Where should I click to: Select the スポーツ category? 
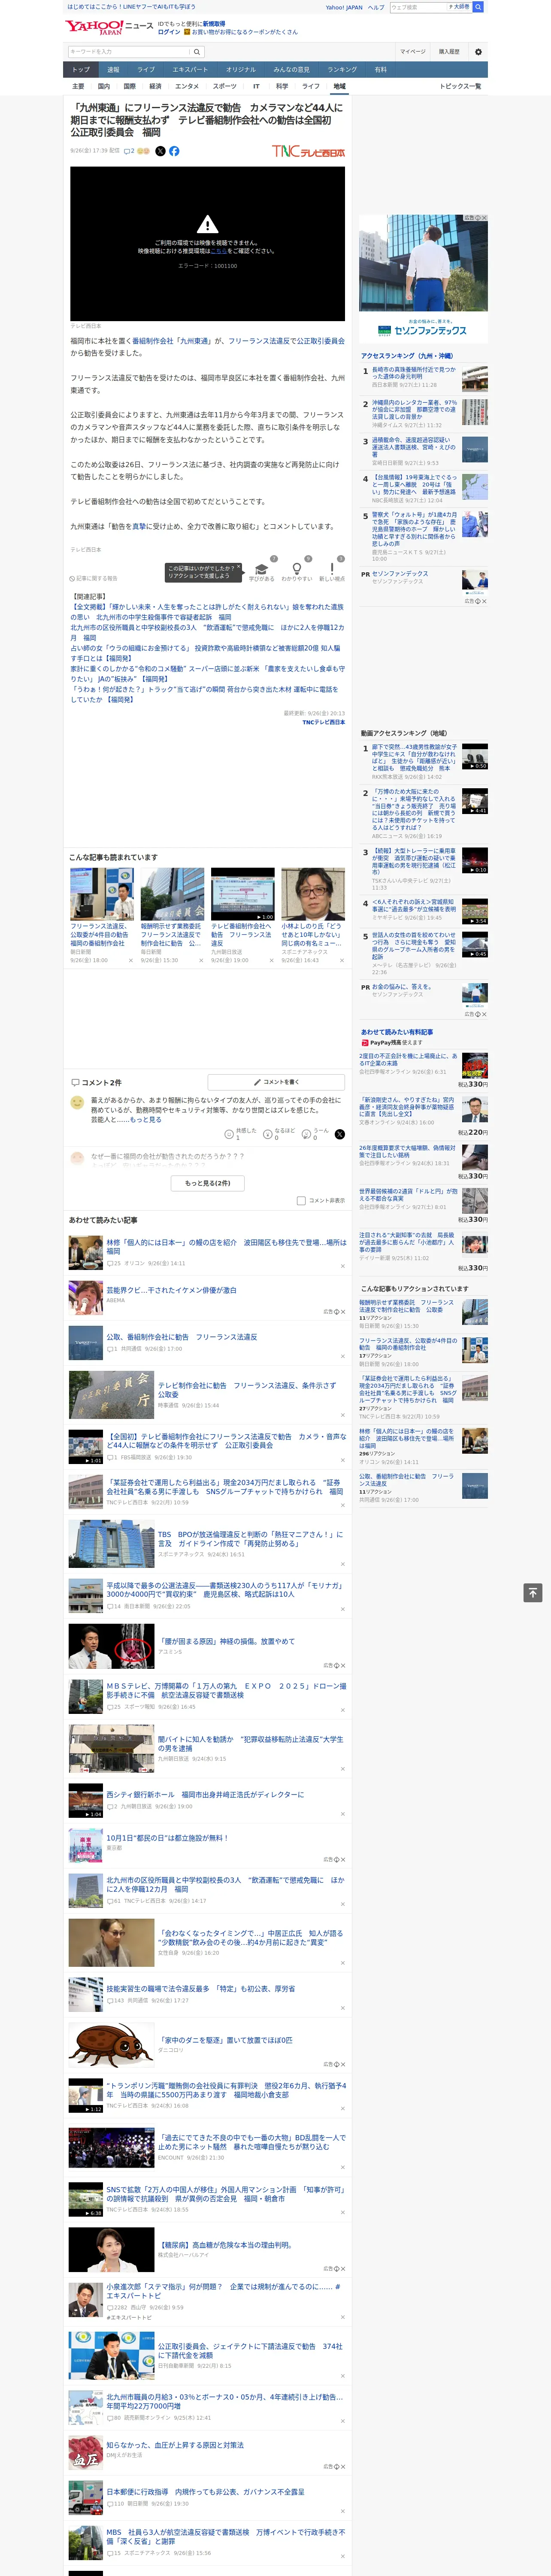225,86
